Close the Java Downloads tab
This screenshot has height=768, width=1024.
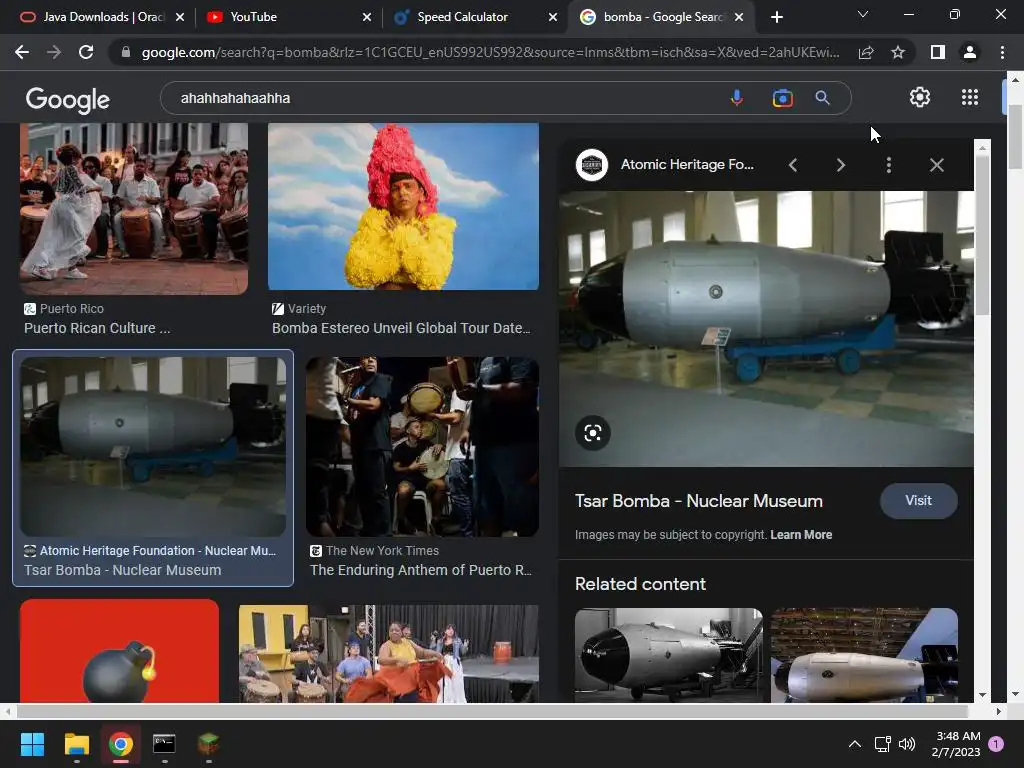coord(180,17)
